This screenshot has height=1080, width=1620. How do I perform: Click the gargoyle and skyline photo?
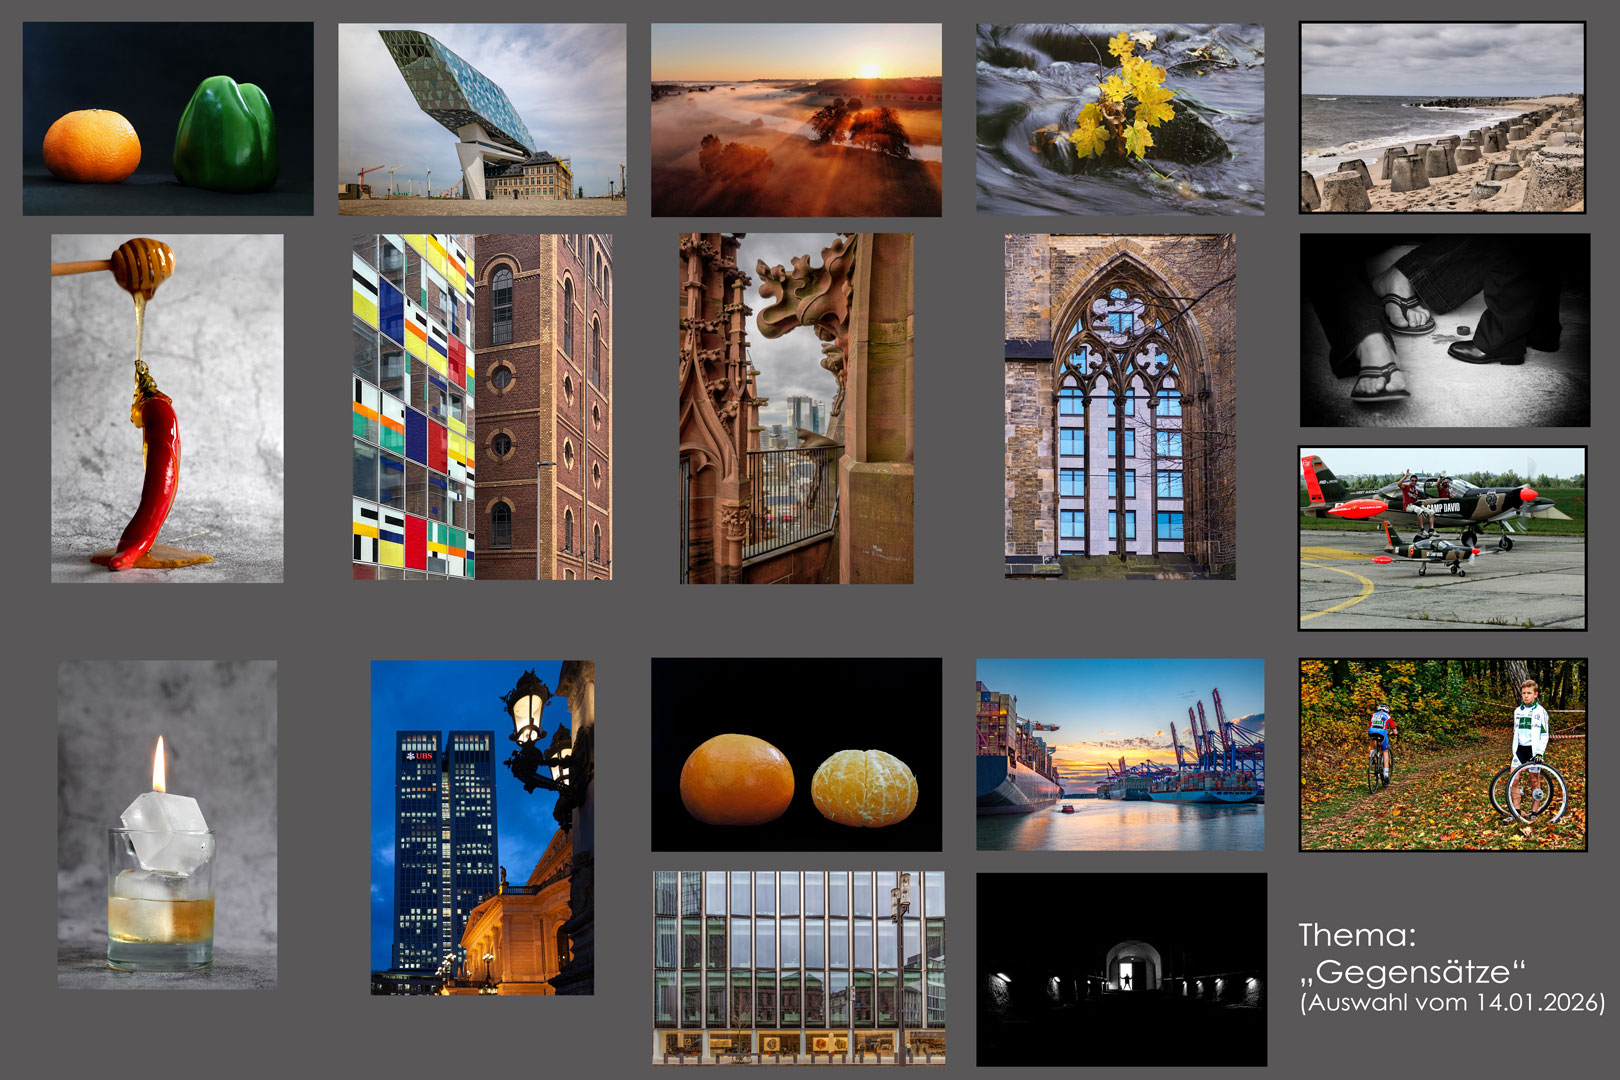click(x=796, y=408)
